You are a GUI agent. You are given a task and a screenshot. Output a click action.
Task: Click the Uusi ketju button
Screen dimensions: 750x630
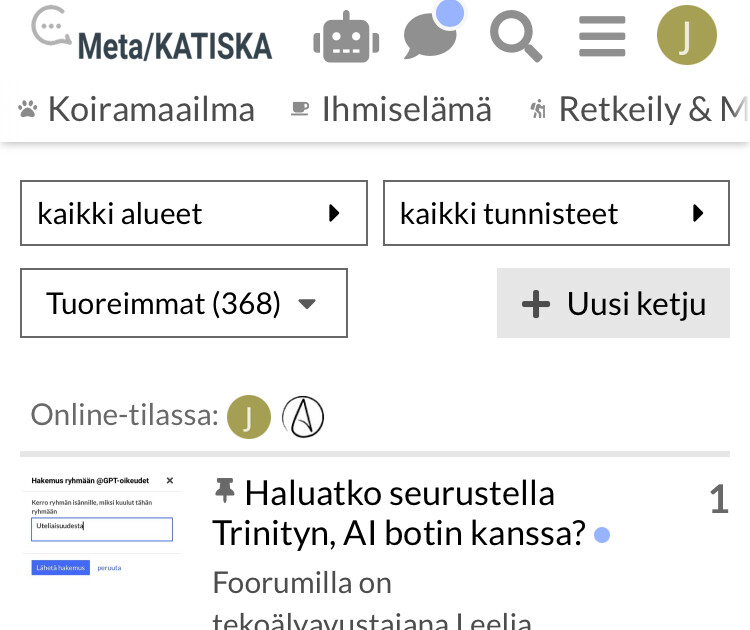point(613,303)
